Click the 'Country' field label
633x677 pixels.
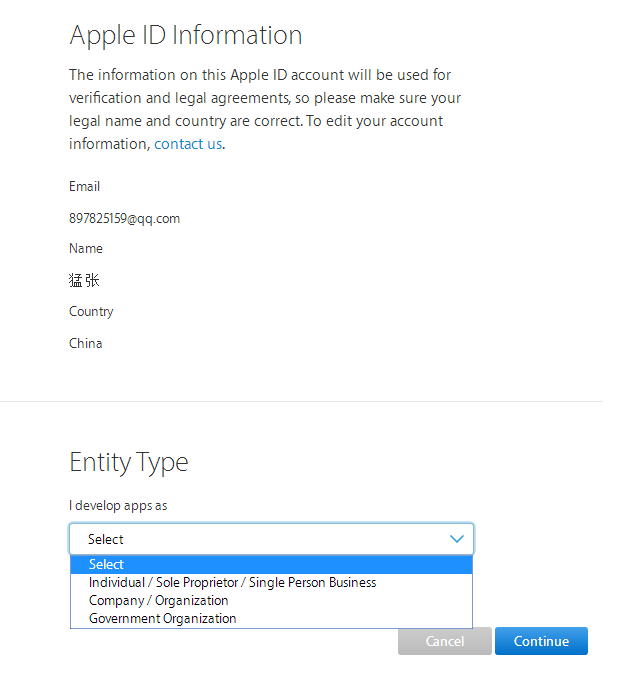click(91, 311)
